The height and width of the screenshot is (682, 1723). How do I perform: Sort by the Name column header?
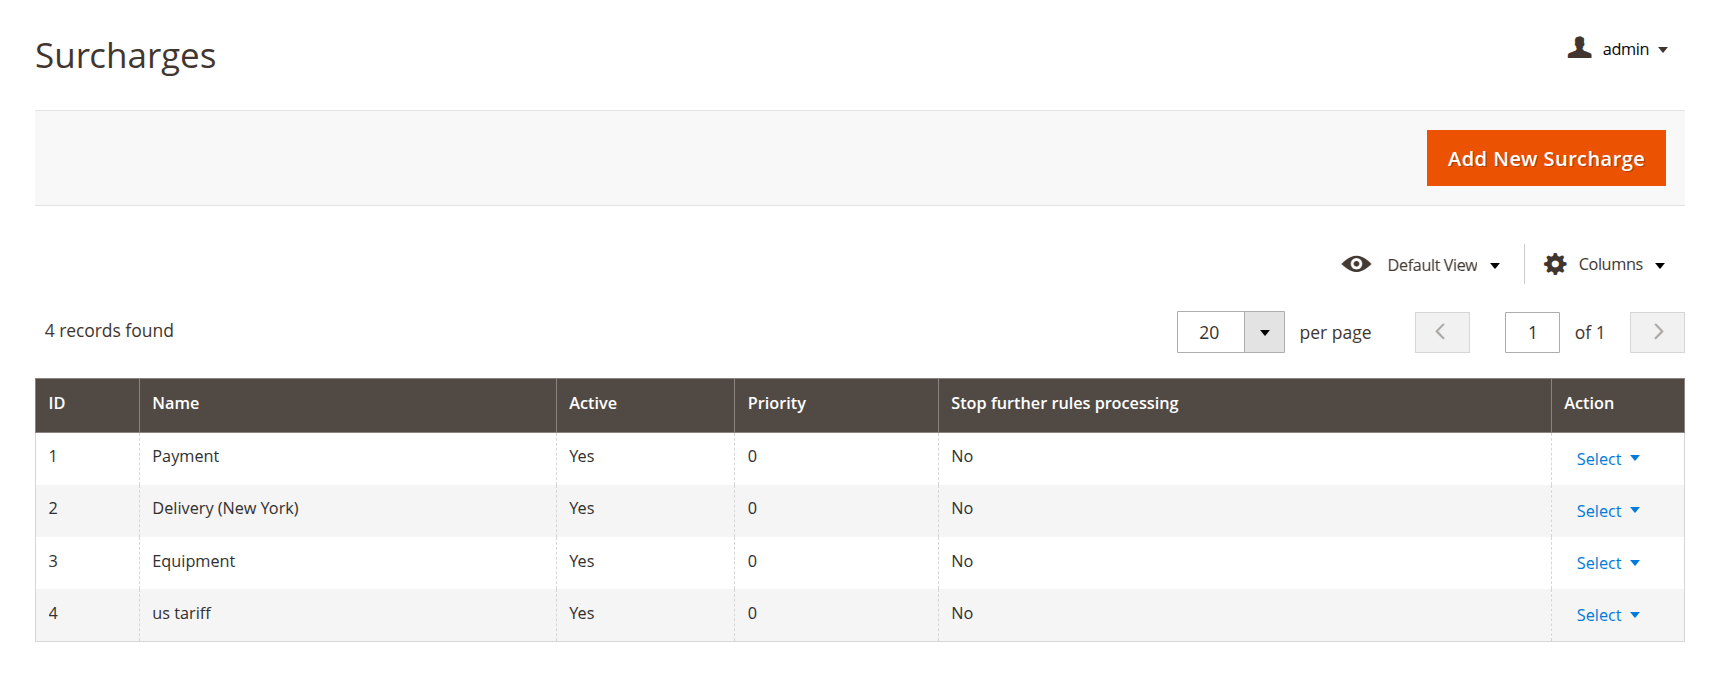coord(176,403)
